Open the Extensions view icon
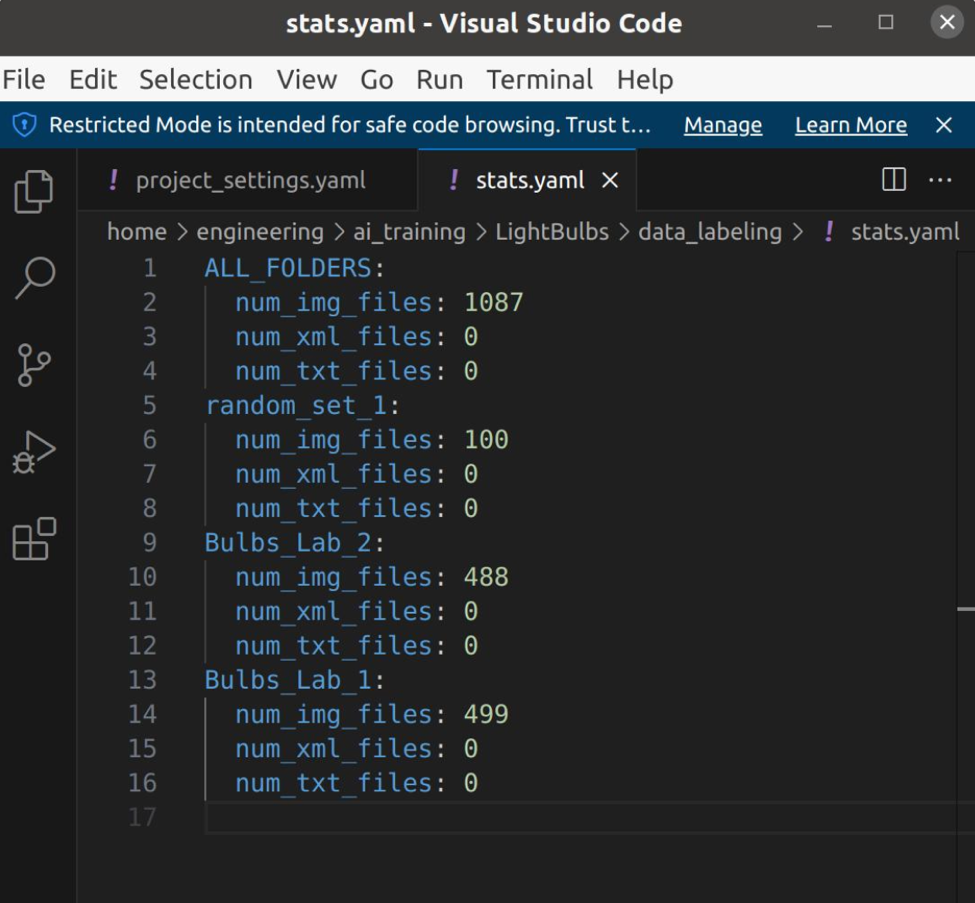Screen dimensions: 975x903 click(34, 539)
